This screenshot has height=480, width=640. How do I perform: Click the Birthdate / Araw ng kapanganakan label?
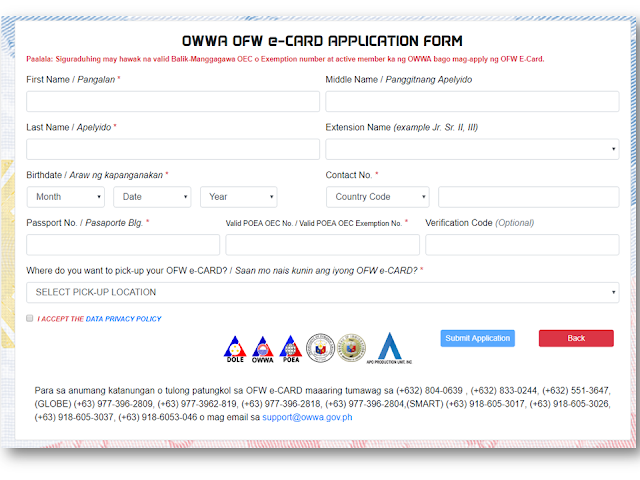pyautogui.click(x=97, y=175)
